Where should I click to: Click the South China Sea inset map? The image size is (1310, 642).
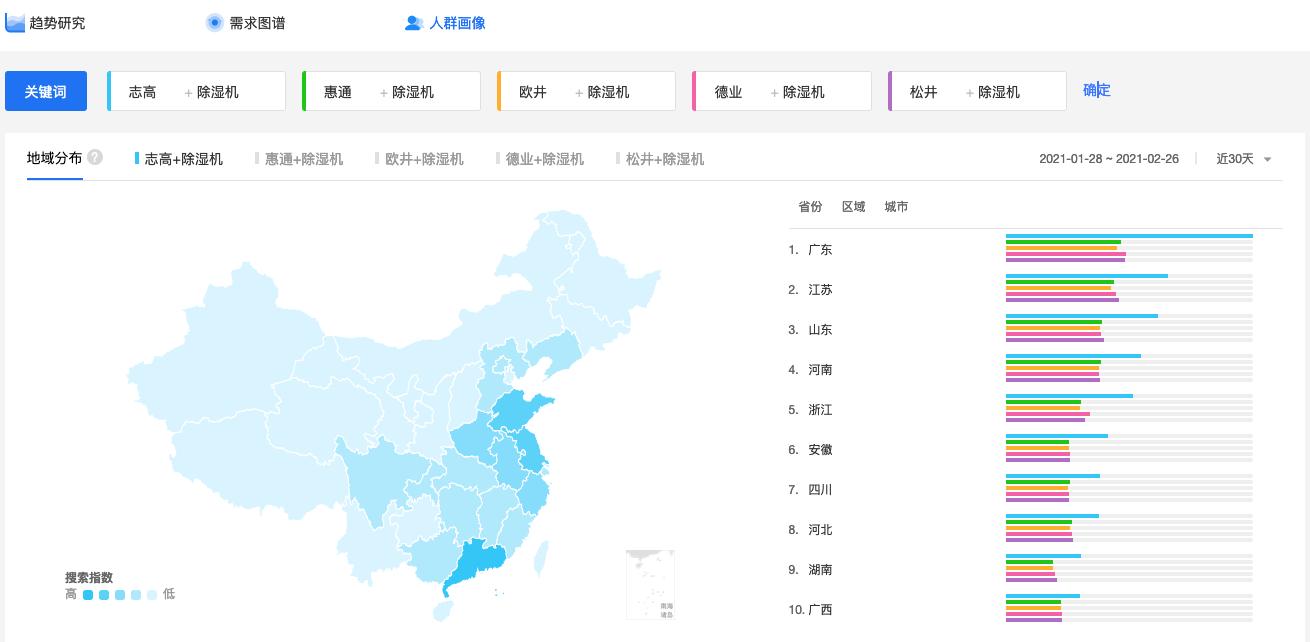coord(650,584)
